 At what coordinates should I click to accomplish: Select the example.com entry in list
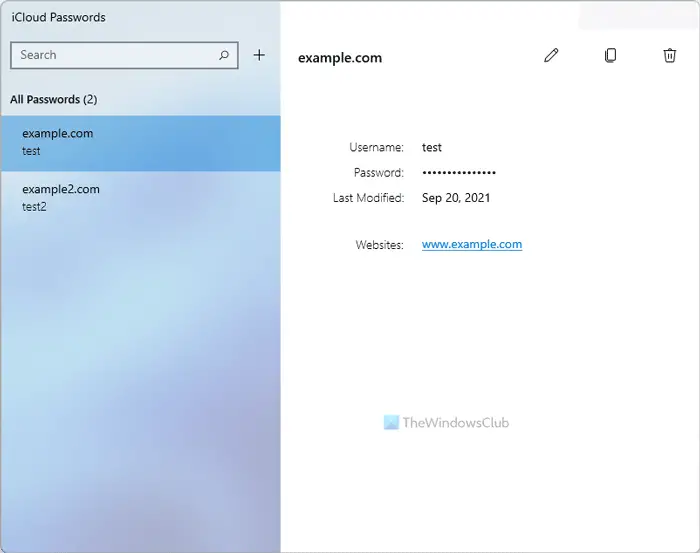point(141,143)
